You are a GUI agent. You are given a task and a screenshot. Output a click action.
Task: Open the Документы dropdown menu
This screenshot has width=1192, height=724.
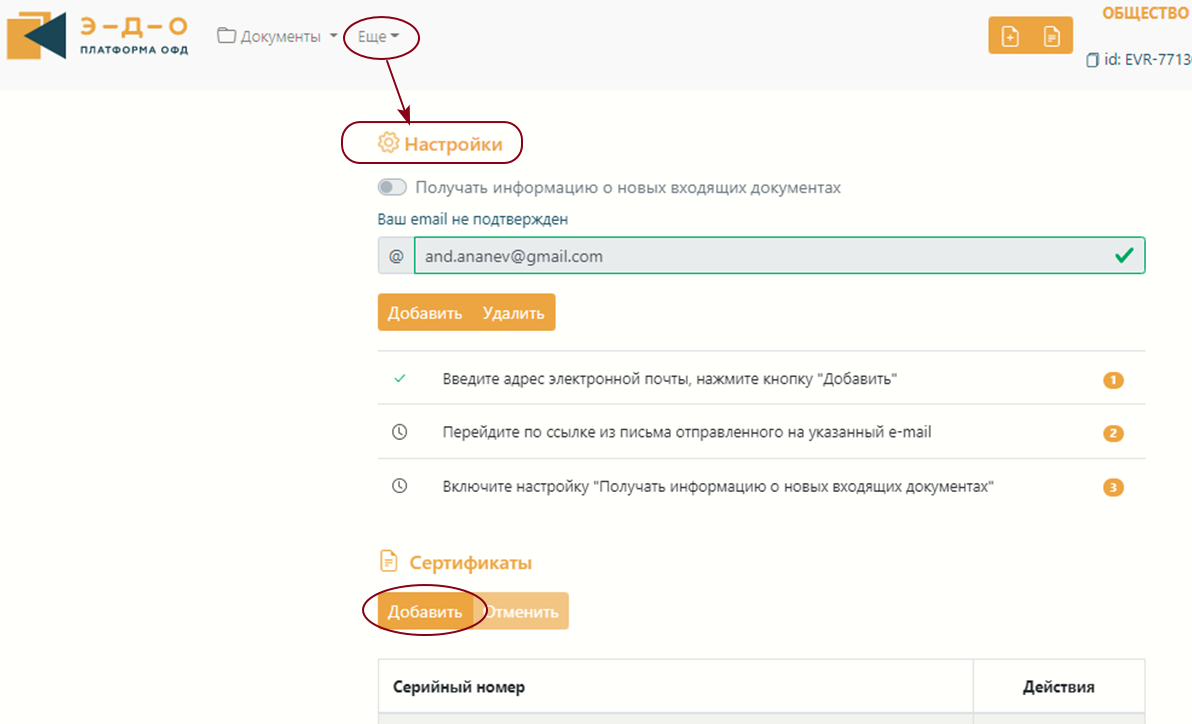tap(277, 37)
